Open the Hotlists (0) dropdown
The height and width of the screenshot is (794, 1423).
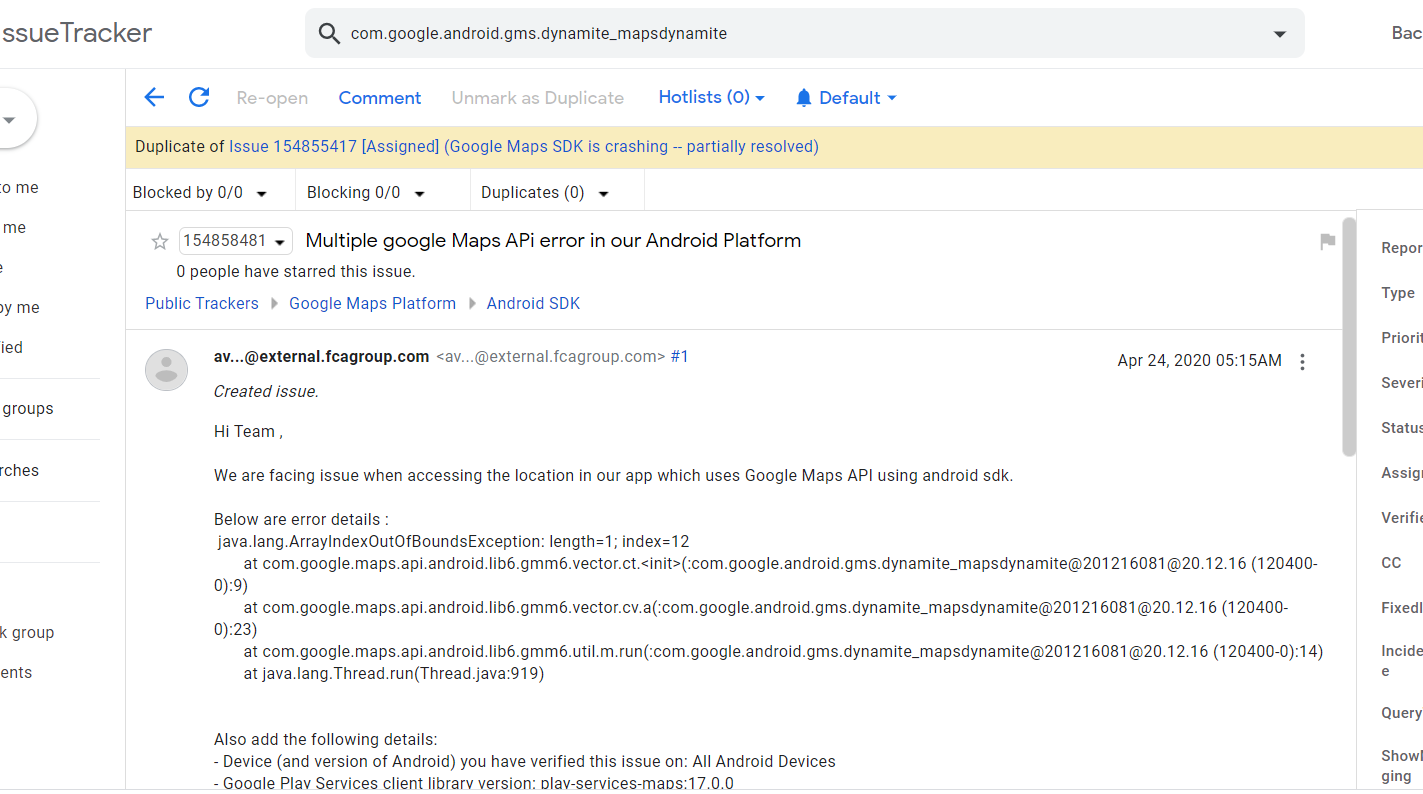(x=711, y=97)
